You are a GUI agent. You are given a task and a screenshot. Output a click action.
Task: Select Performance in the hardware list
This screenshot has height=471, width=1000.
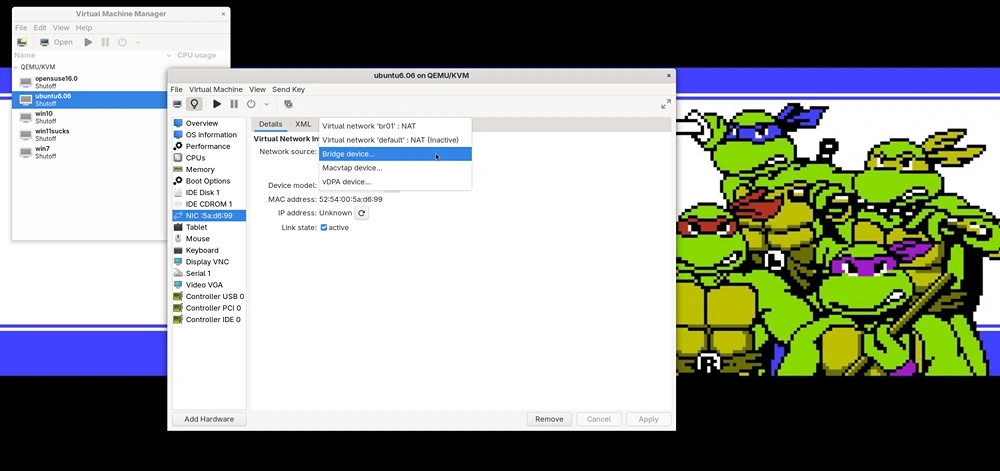209,147
